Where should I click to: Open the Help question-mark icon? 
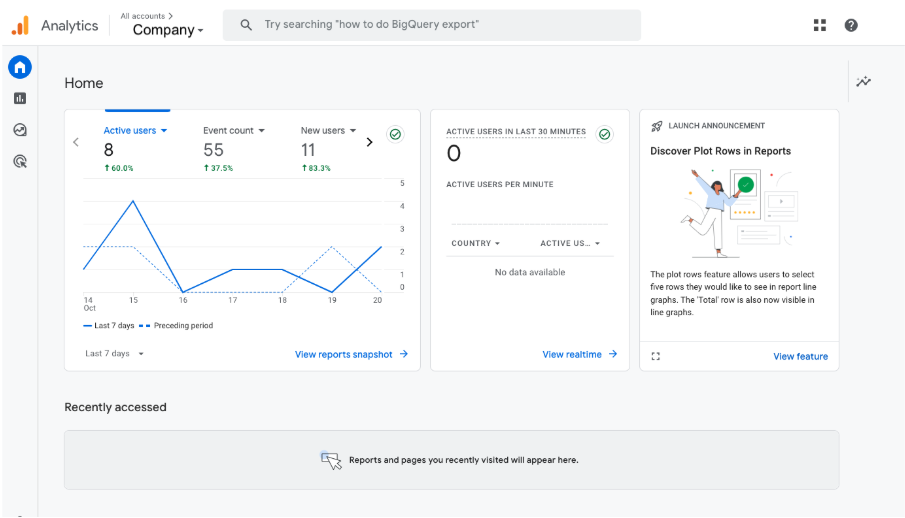[x=851, y=25]
